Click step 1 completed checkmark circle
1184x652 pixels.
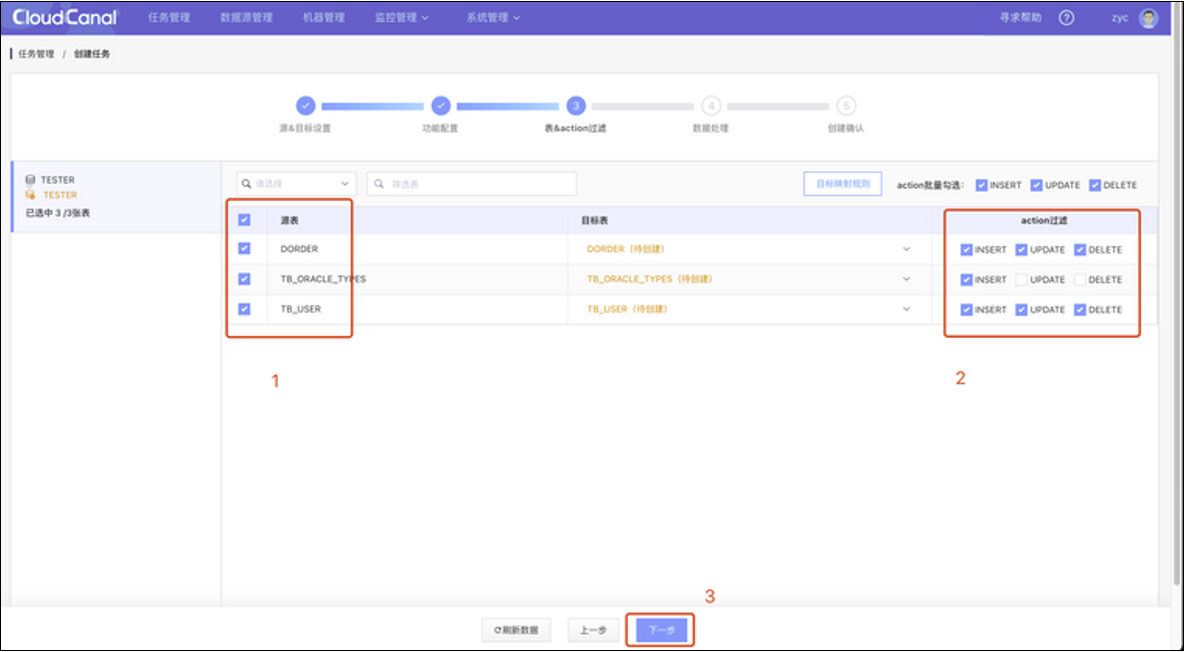pyautogui.click(x=305, y=106)
